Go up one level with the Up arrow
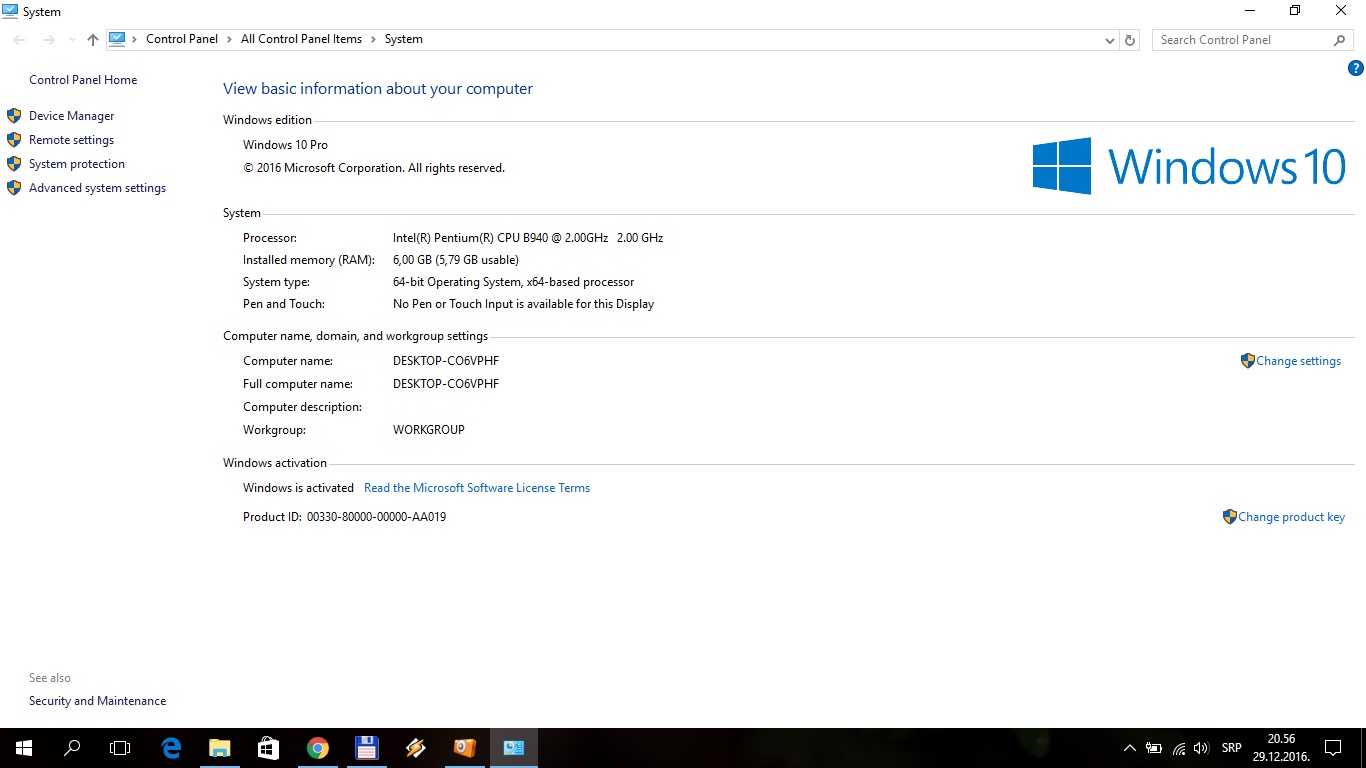The image size is (1366, 768). pos(93,40)
